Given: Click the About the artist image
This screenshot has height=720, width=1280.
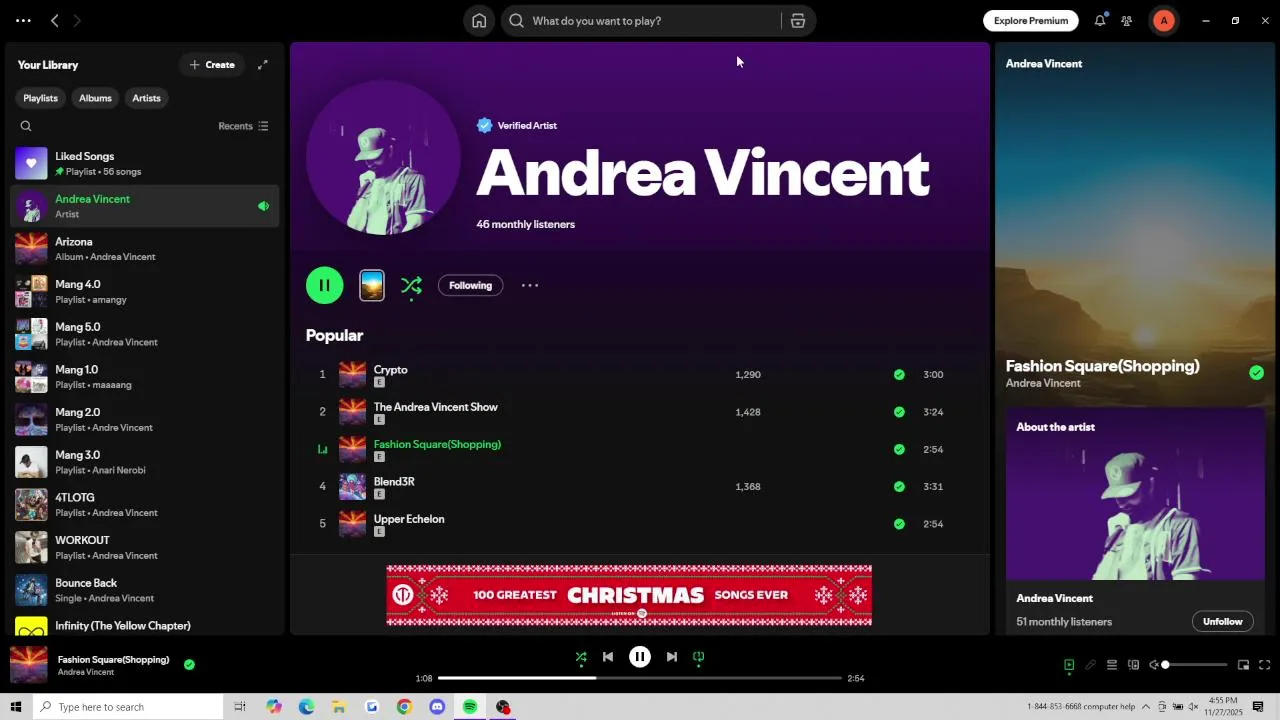Looking at the screenshot, I should (1135, 494).
